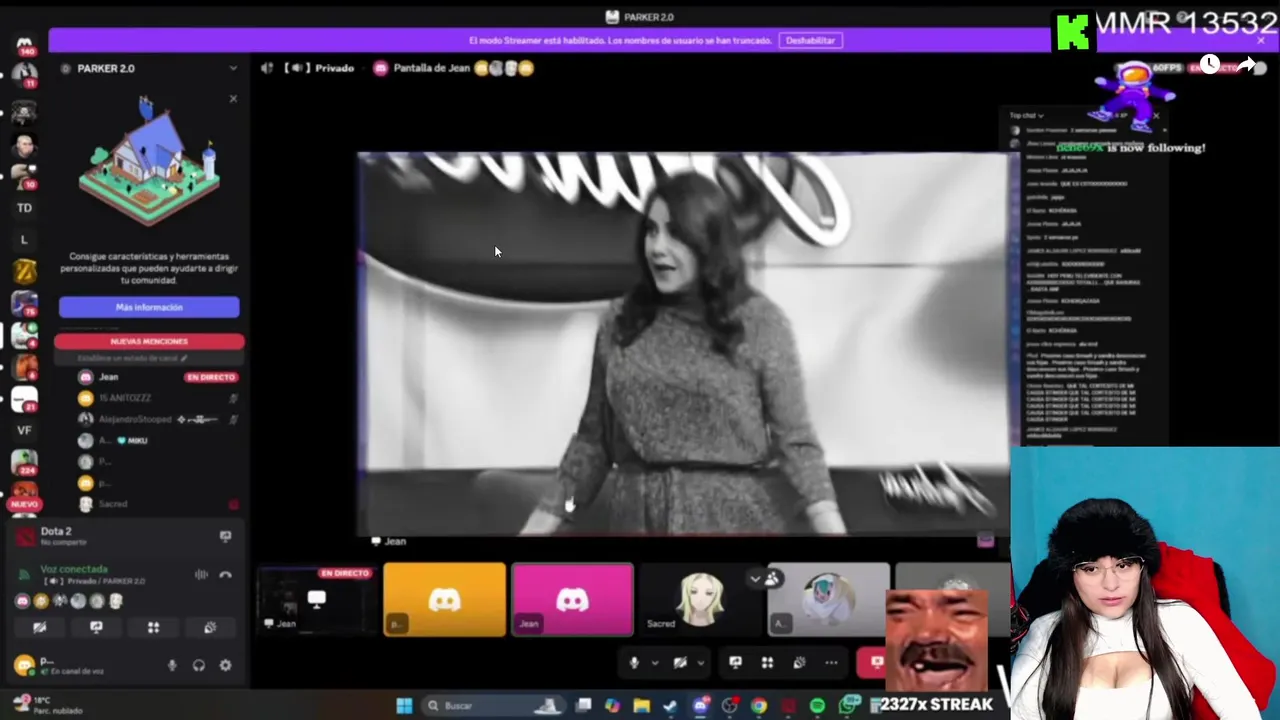Click the Más información button
This screenshot has width=1280, height=720.
pyautogui.click(x=149, y=307)
